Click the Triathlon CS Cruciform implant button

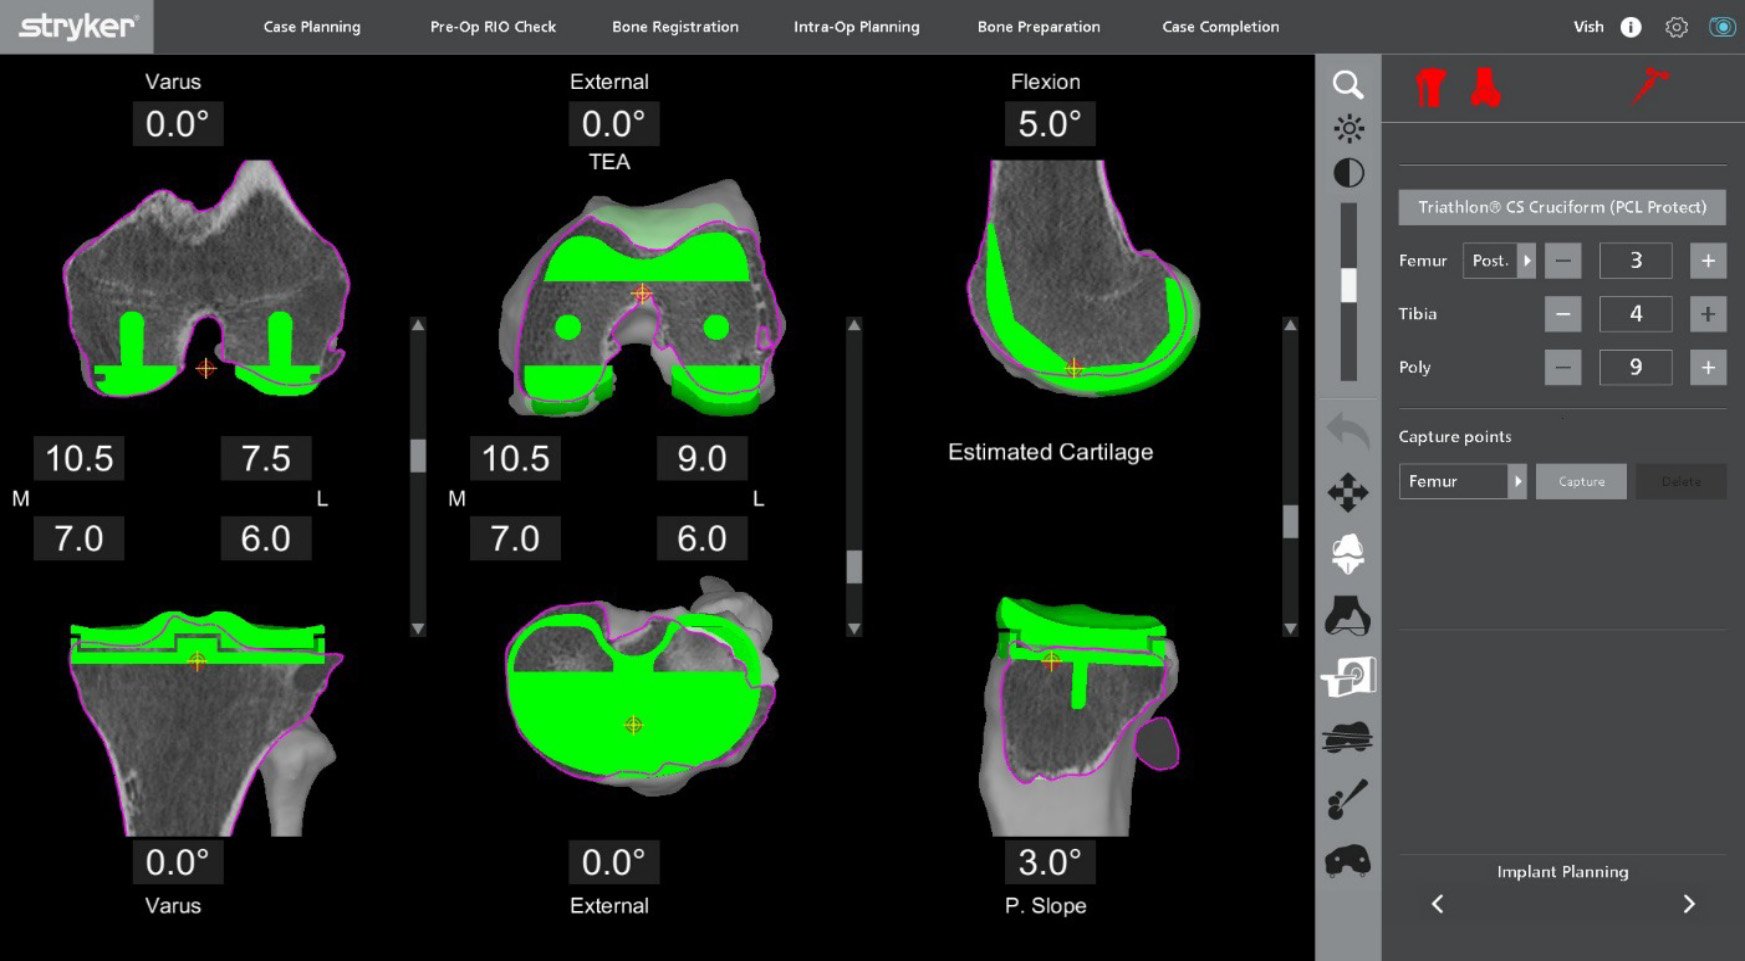coord(1561,207)
